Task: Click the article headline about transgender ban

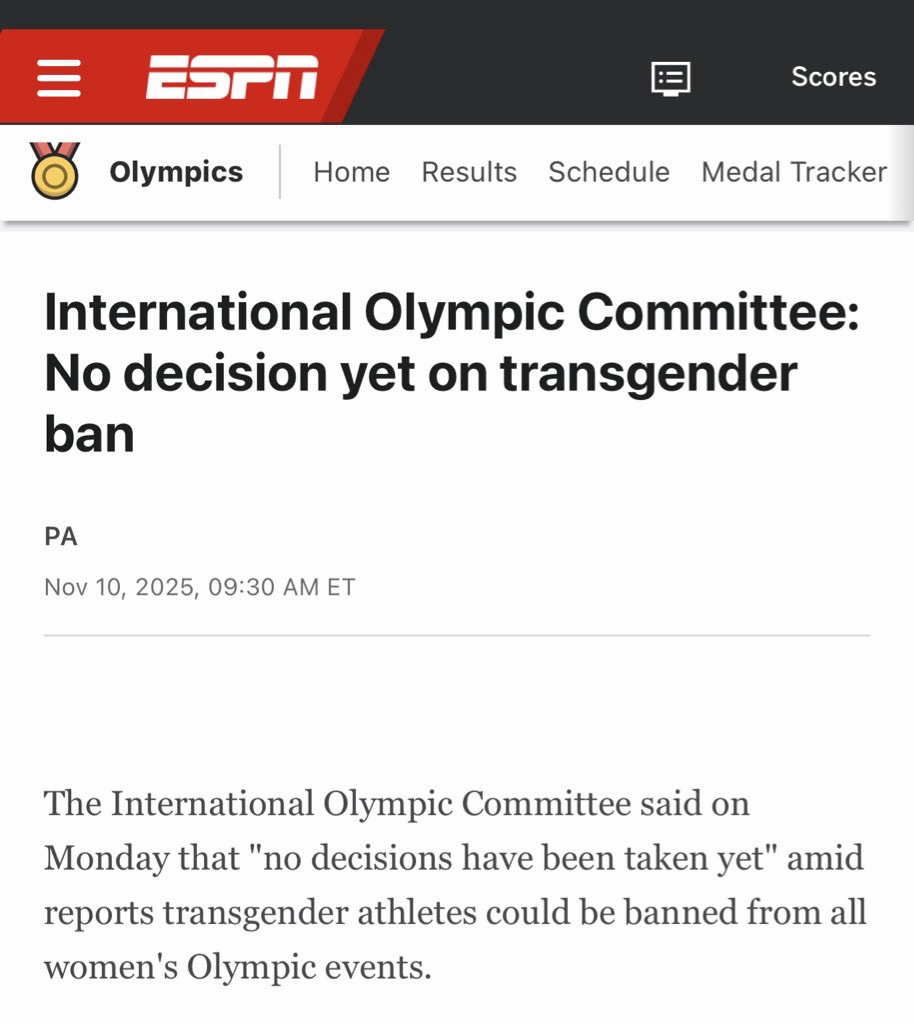Action: click(450, 373)
